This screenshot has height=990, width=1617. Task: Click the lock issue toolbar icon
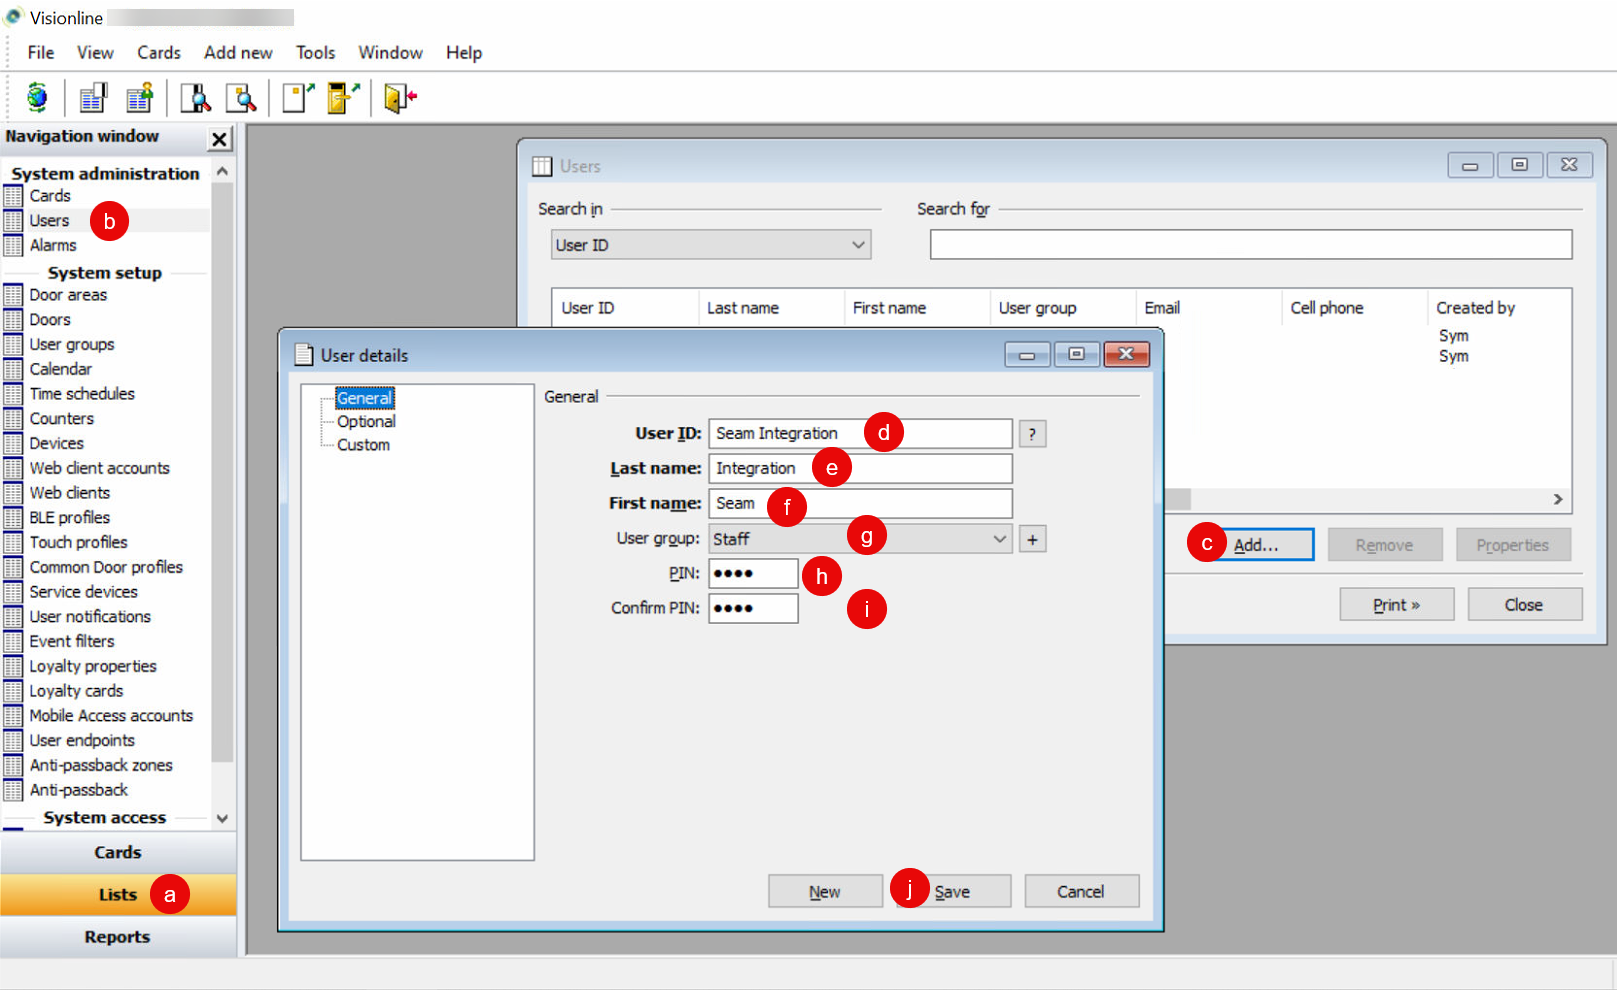pos(341,98)
